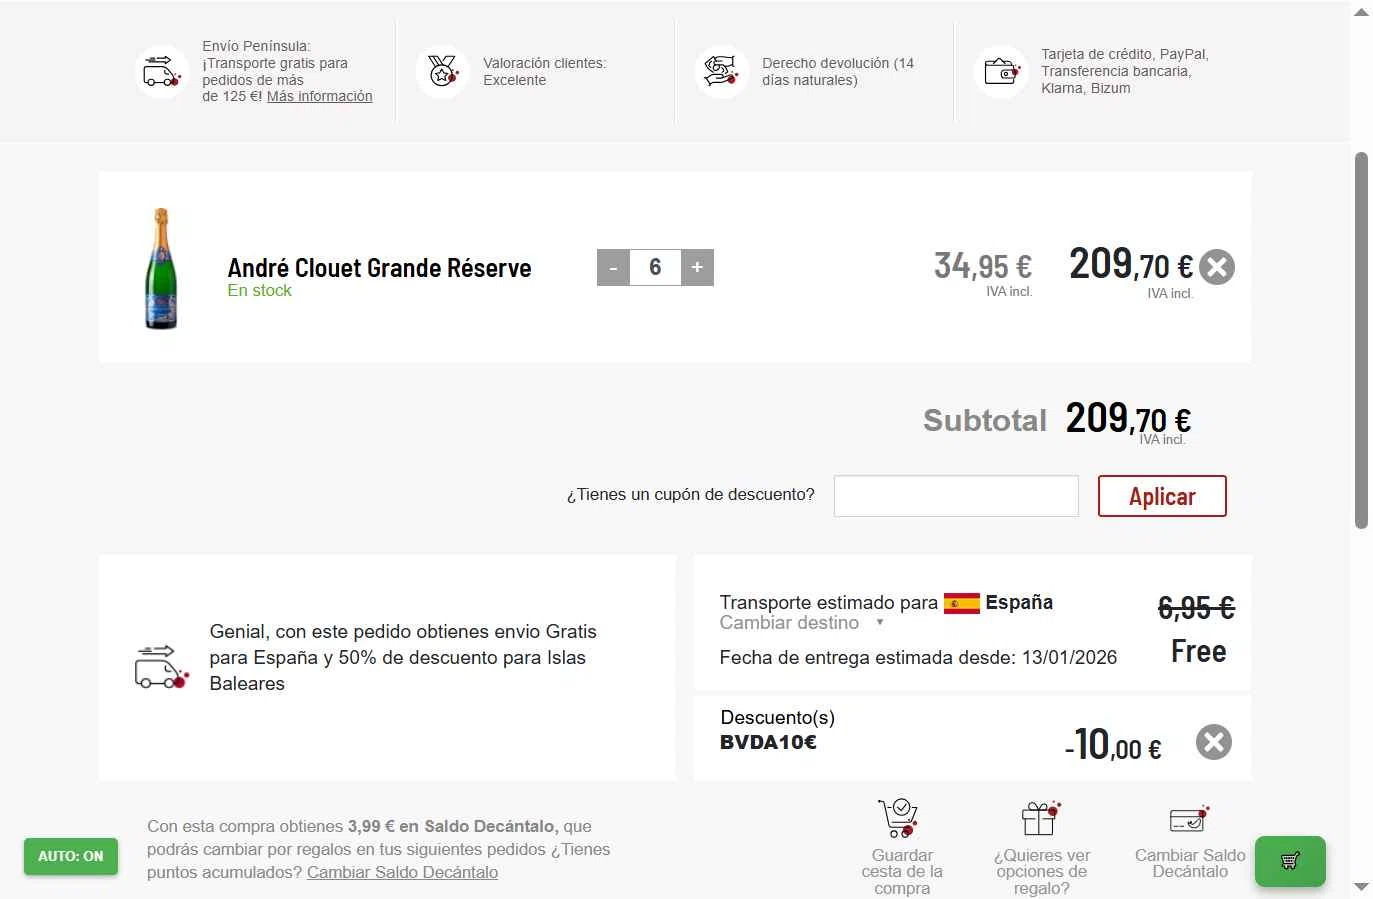The image size is (1373, 899).
Task: Toggle the AUTO: ON button
Action: (x=71, y=856)
